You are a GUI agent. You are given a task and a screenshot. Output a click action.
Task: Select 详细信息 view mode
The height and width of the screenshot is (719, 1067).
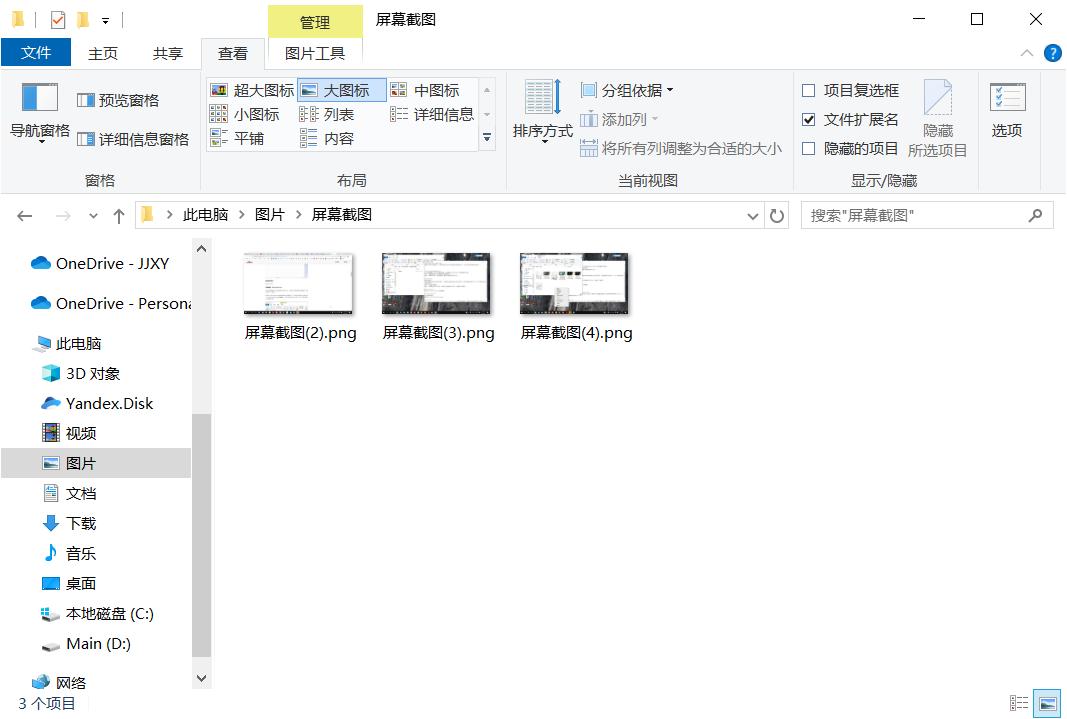pyautogui.click(x=436, y=113)
